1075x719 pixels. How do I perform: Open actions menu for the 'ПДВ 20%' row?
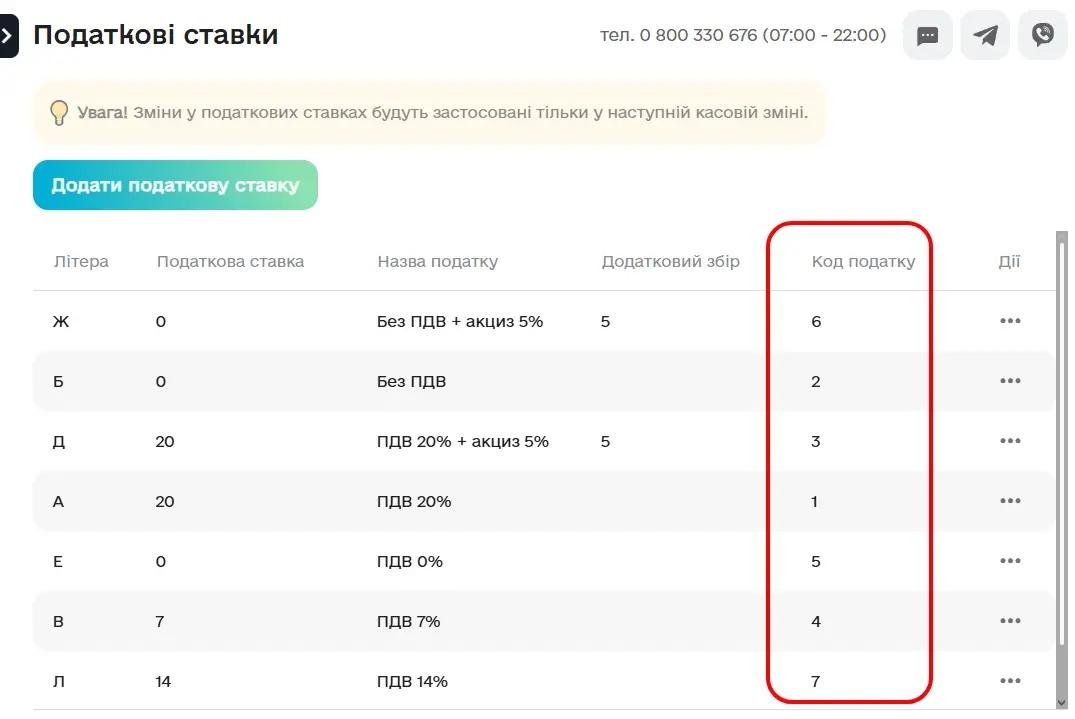[x=1010, y=501]
